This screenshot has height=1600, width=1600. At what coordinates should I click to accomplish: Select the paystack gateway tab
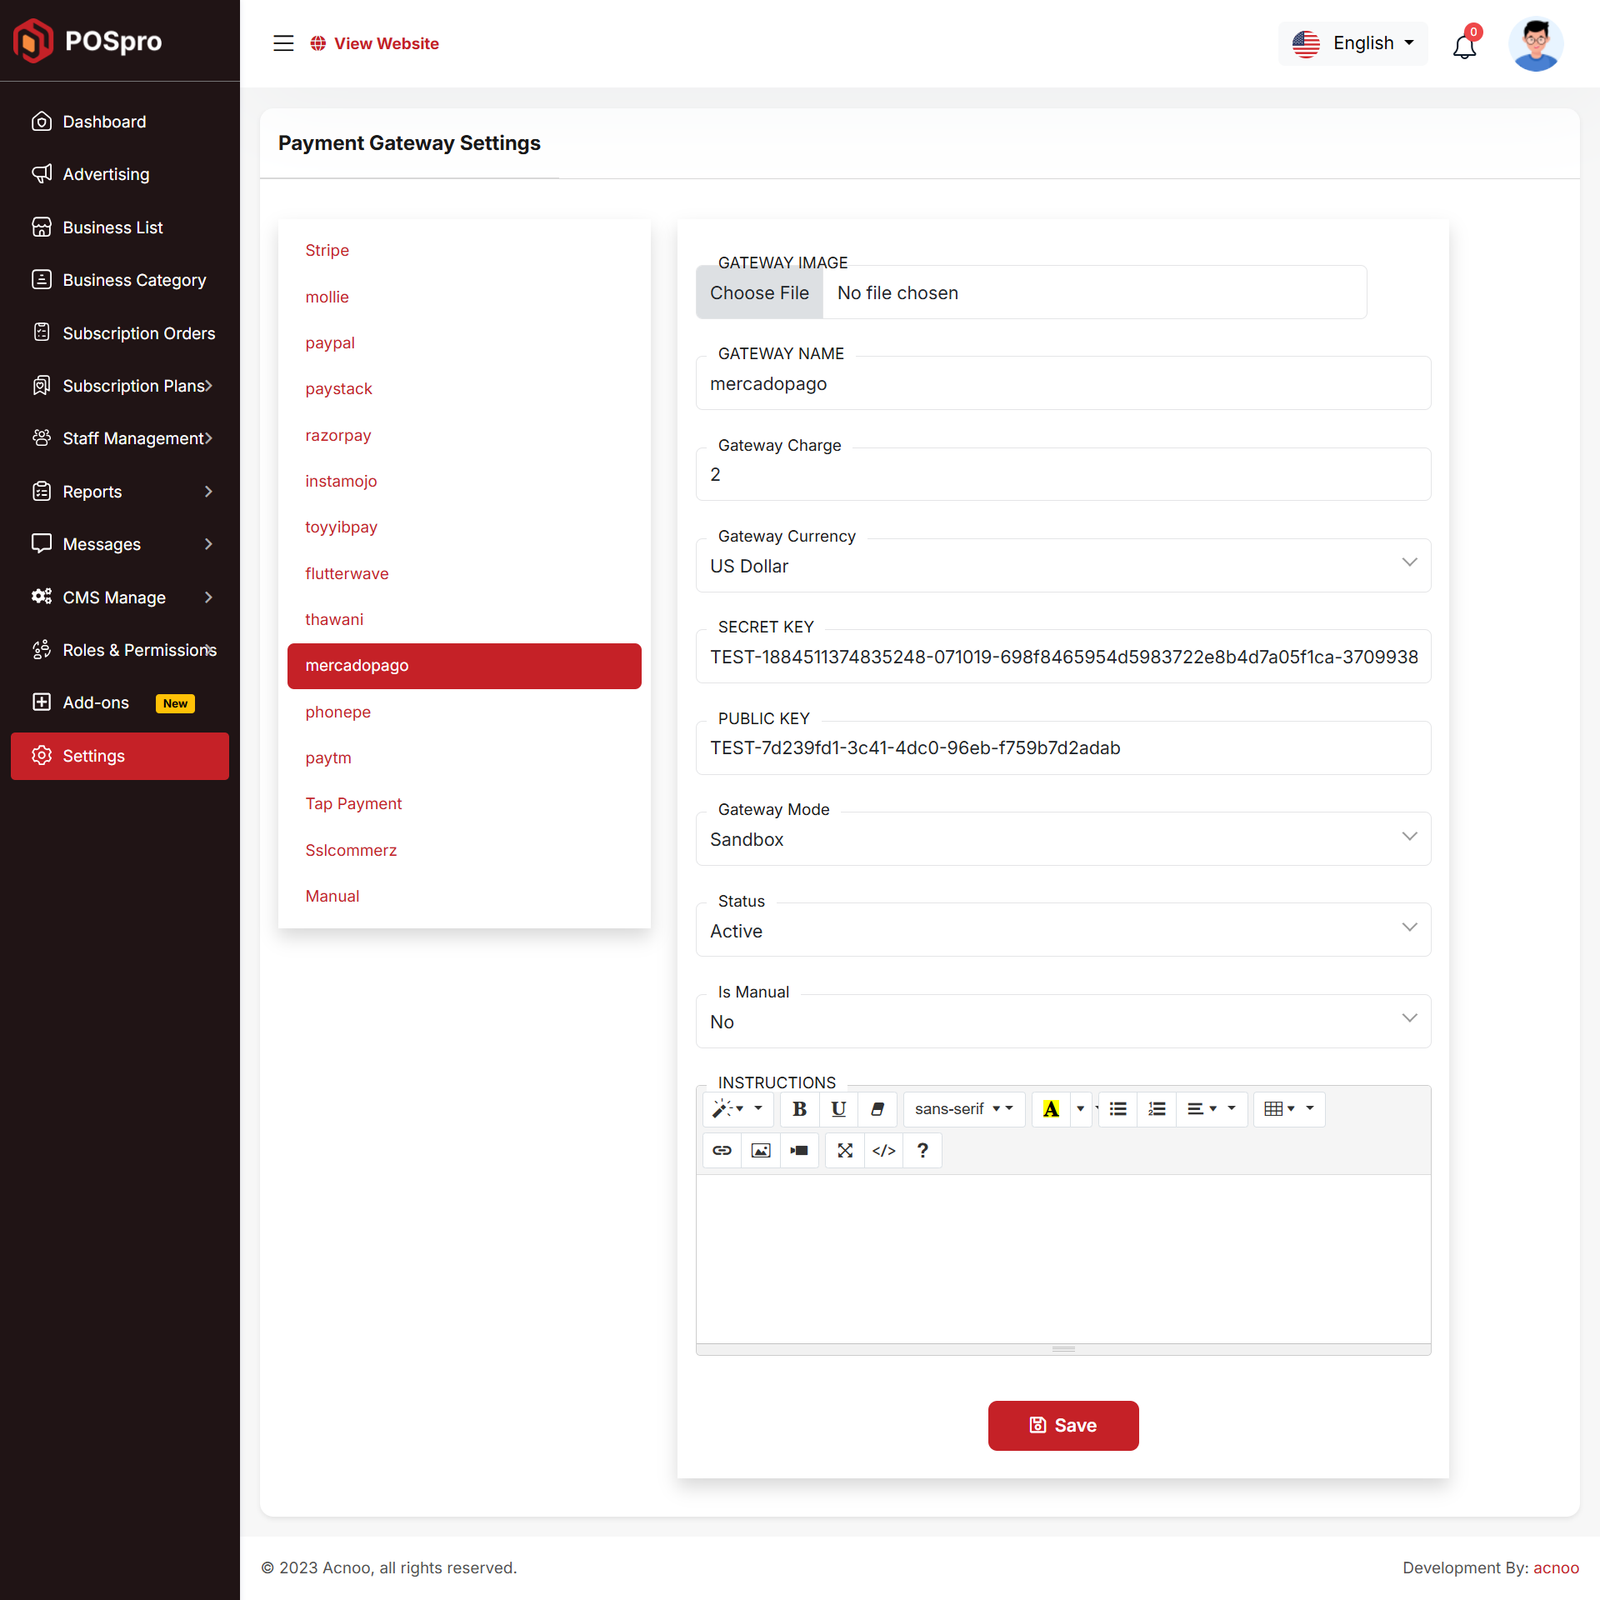click(339, 389)
